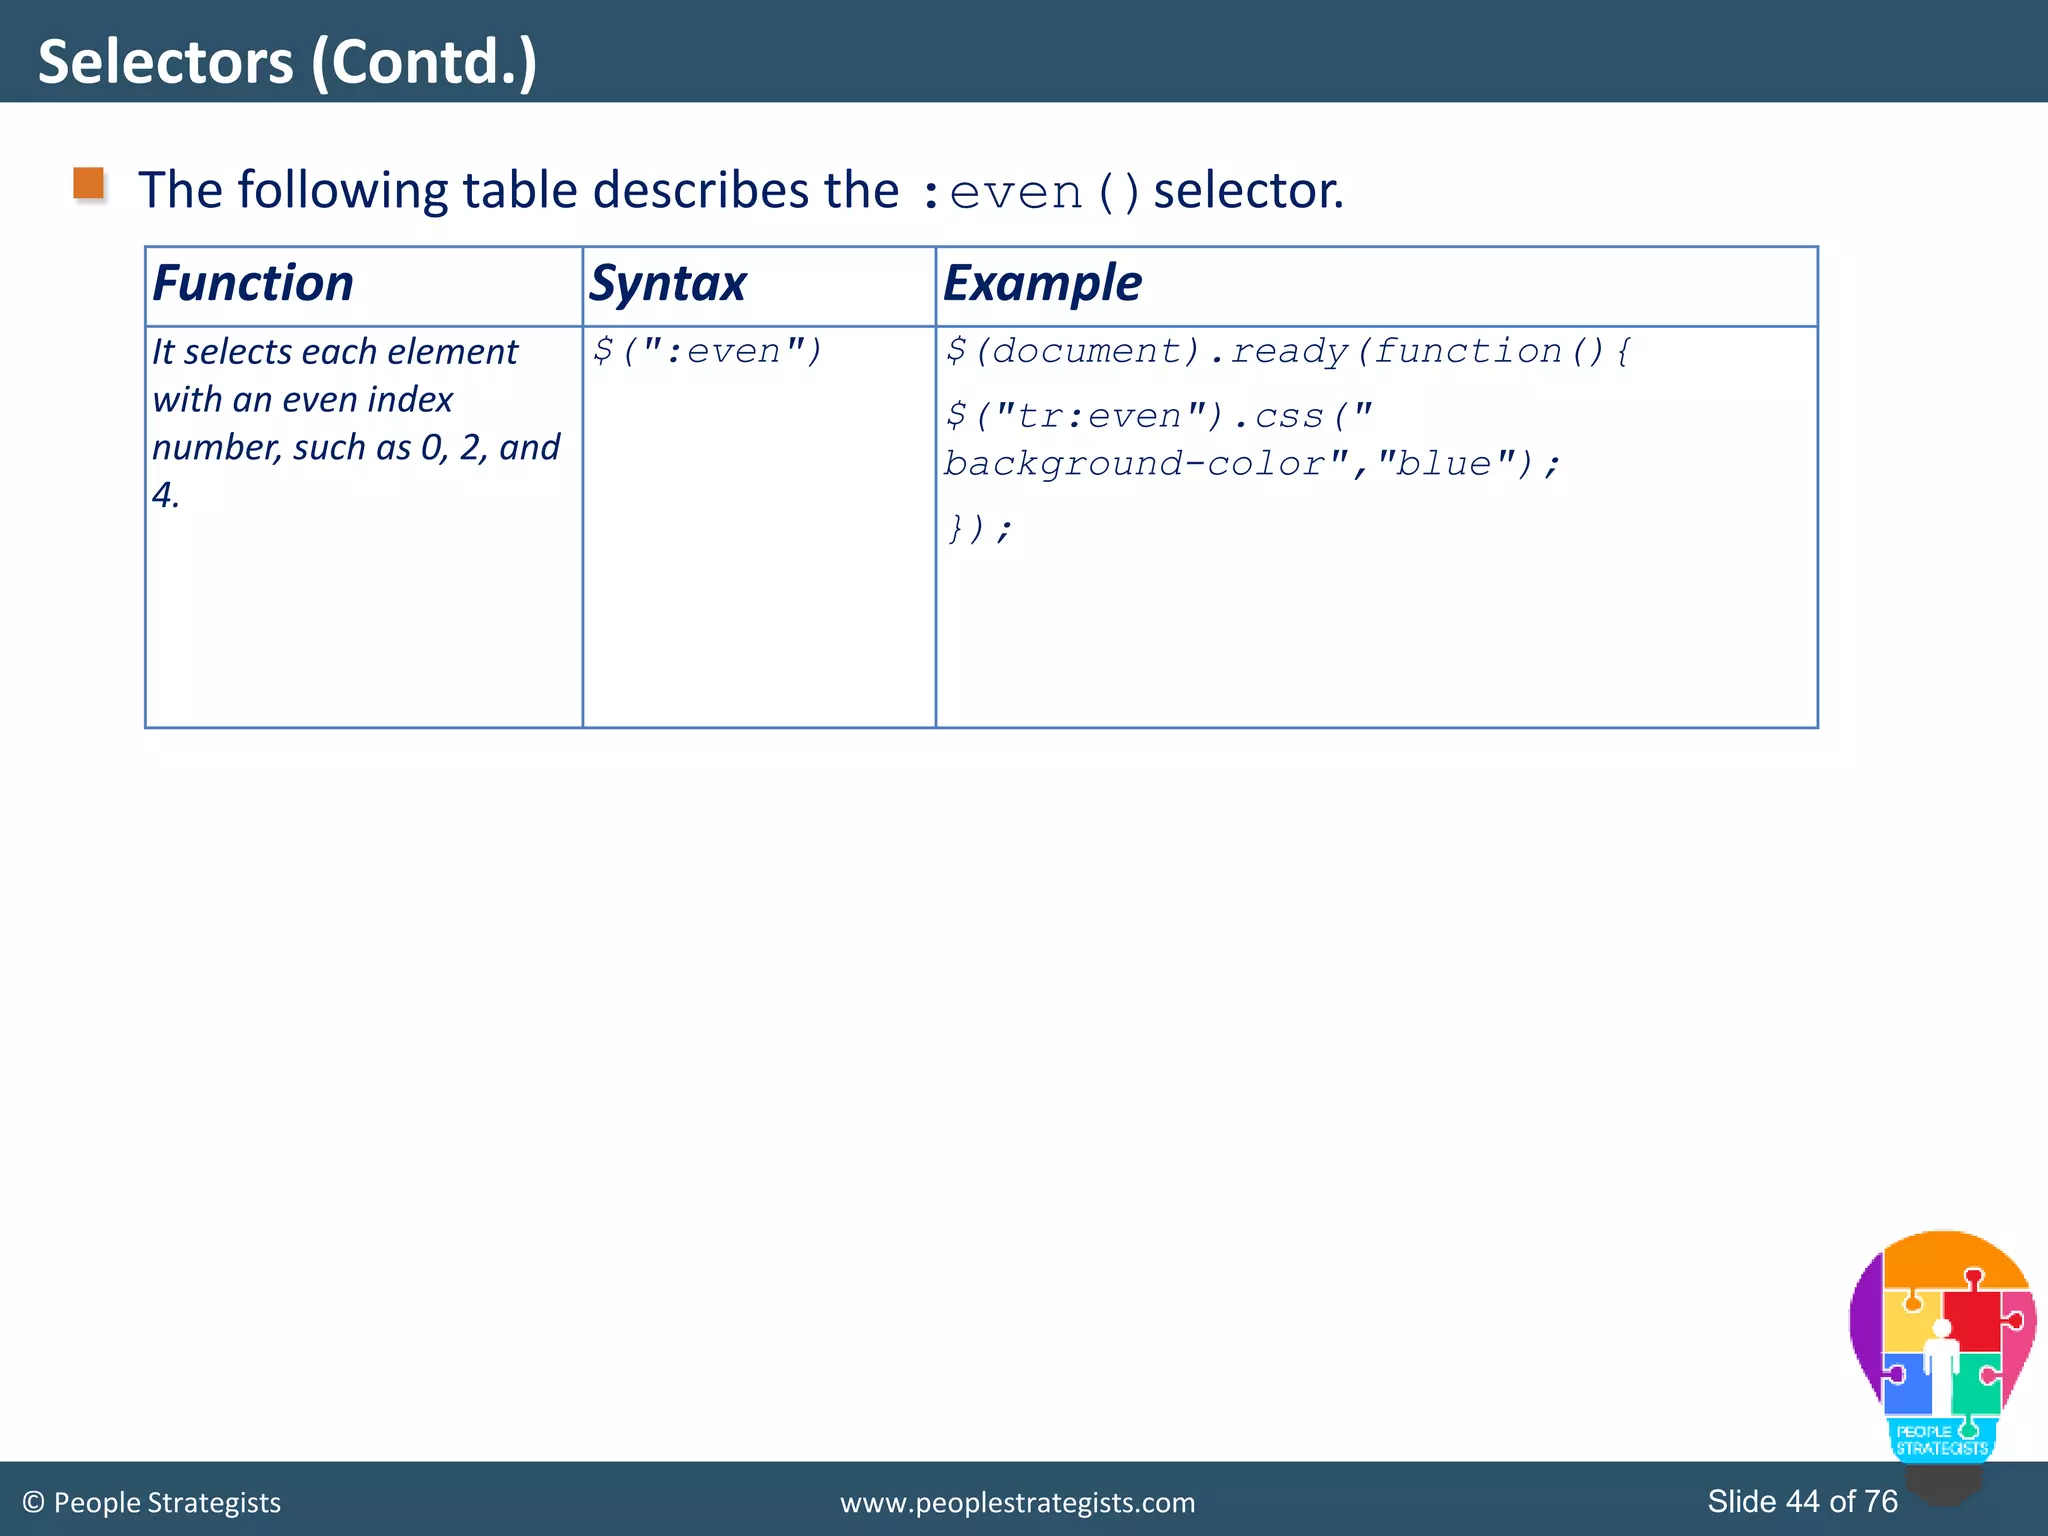2048x1536 pixels.
Task: Click the 'Slide 44 of 76' indicator
Action: pos(1802,1501)
